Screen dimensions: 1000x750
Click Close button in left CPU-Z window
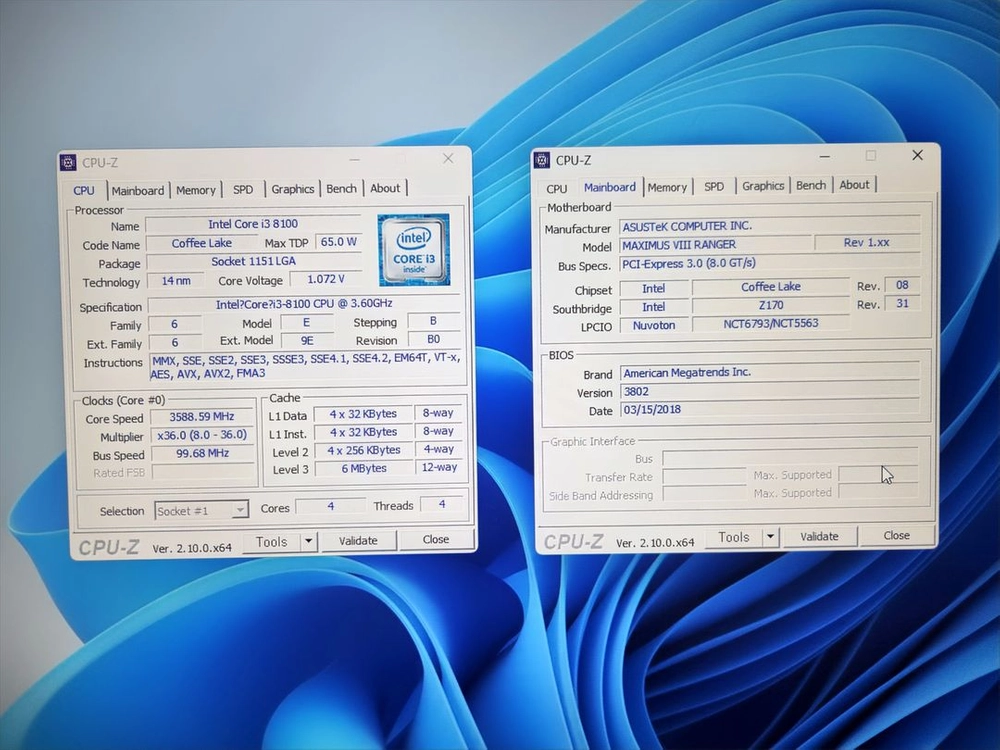pyautogui.click(x=436, y=540)
